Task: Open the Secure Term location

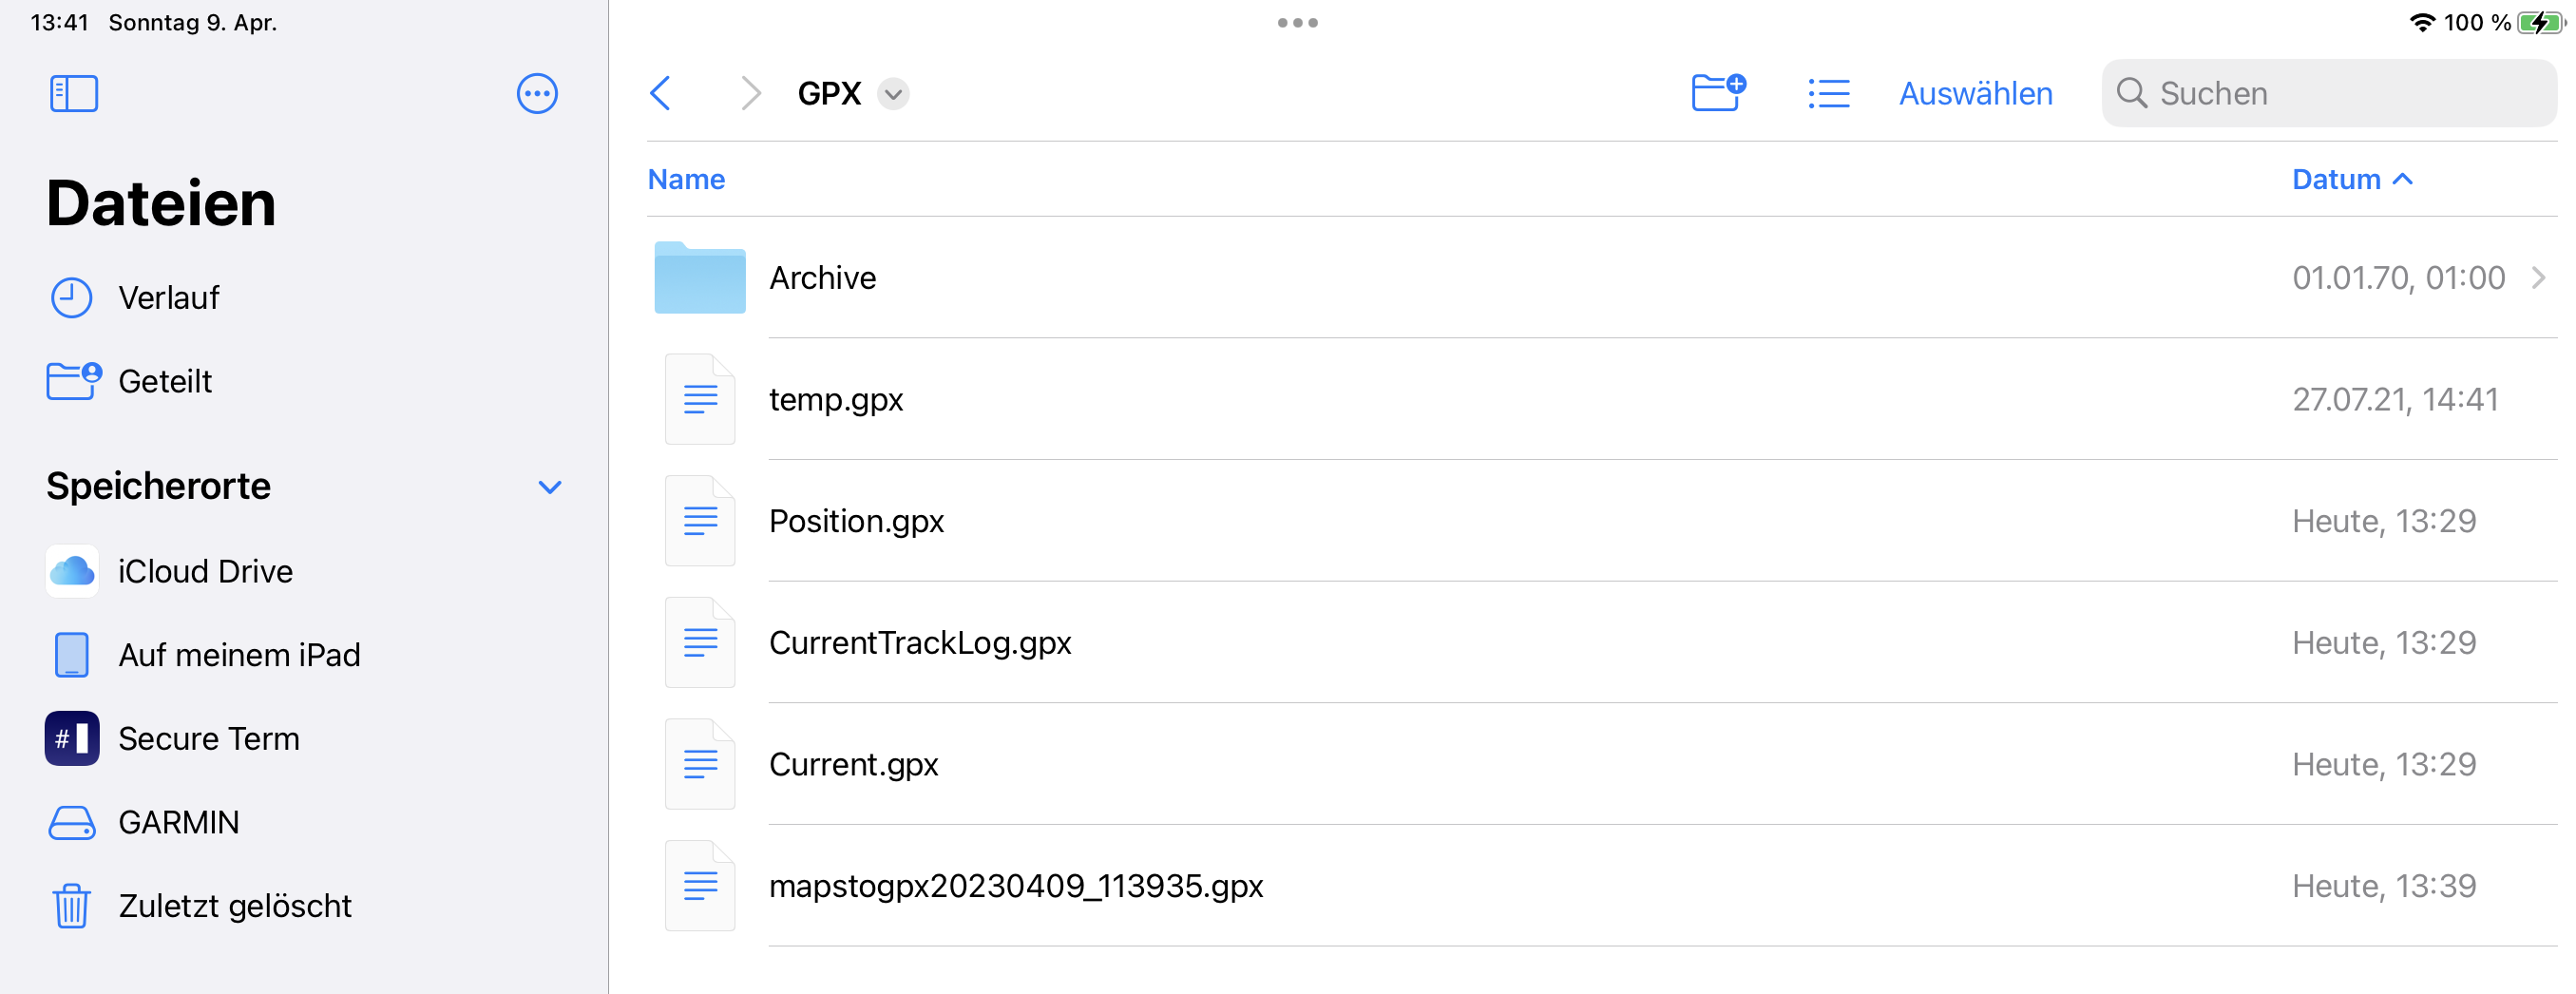Action: coord(208,739)
